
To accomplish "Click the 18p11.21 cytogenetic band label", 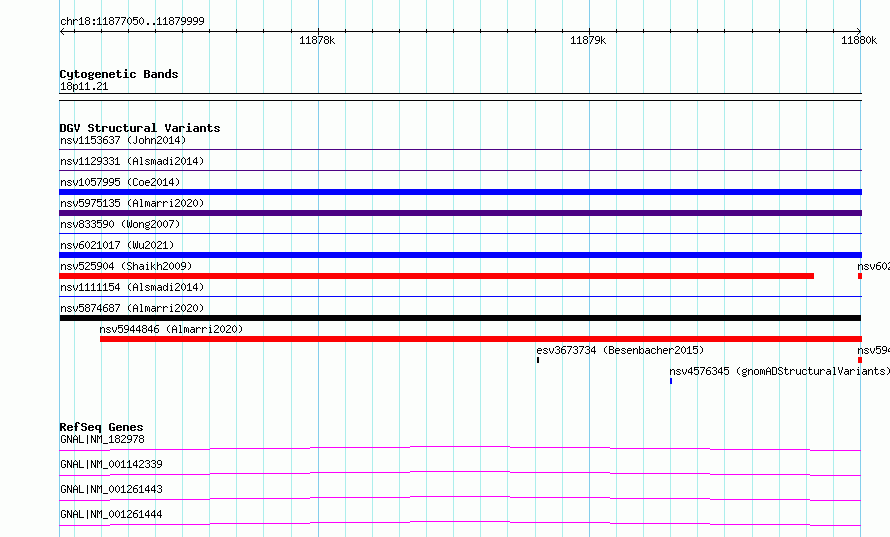I will tap(84, 86).
